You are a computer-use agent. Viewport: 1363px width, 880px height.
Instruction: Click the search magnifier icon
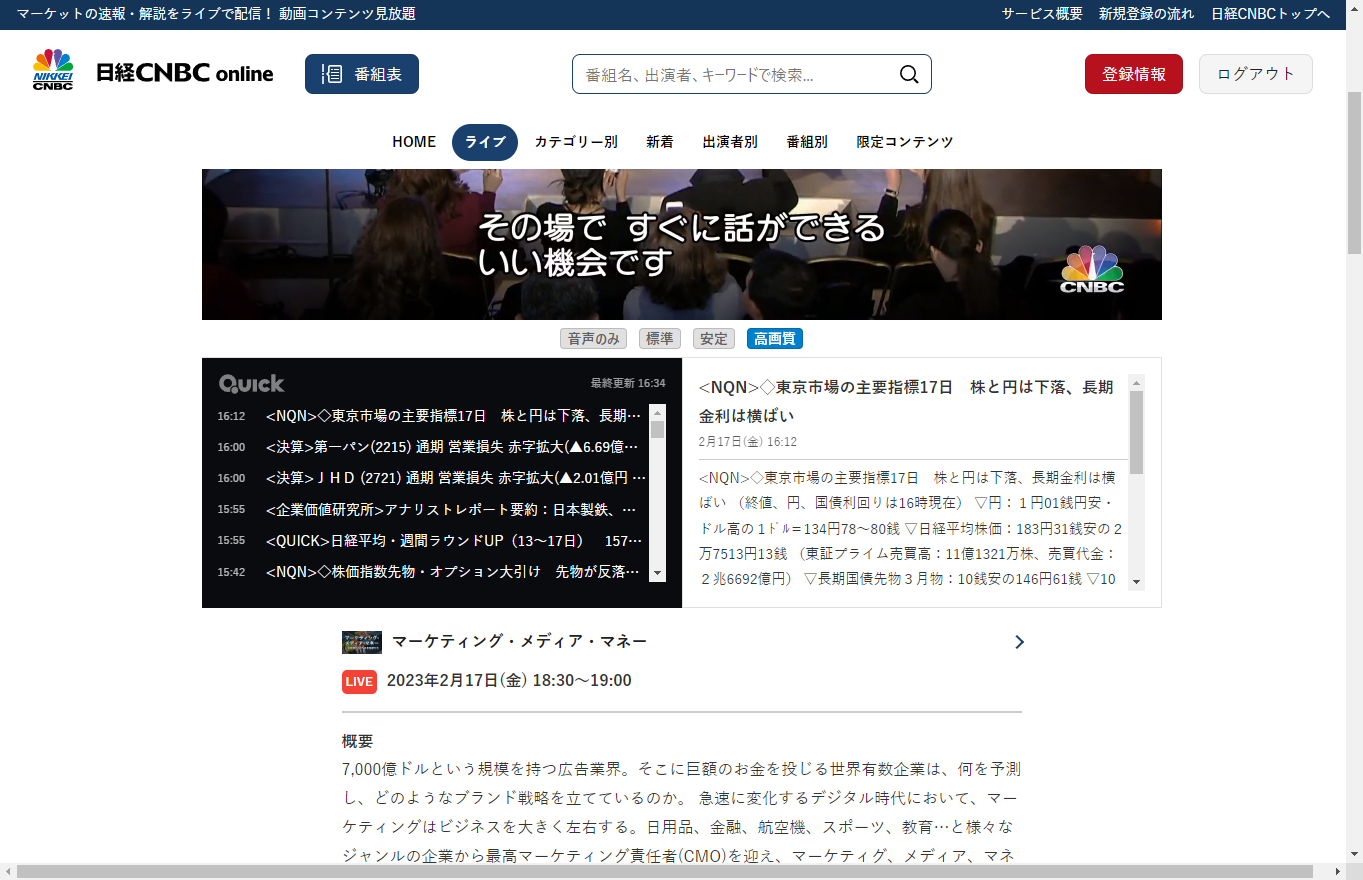(x=909, y=74)
